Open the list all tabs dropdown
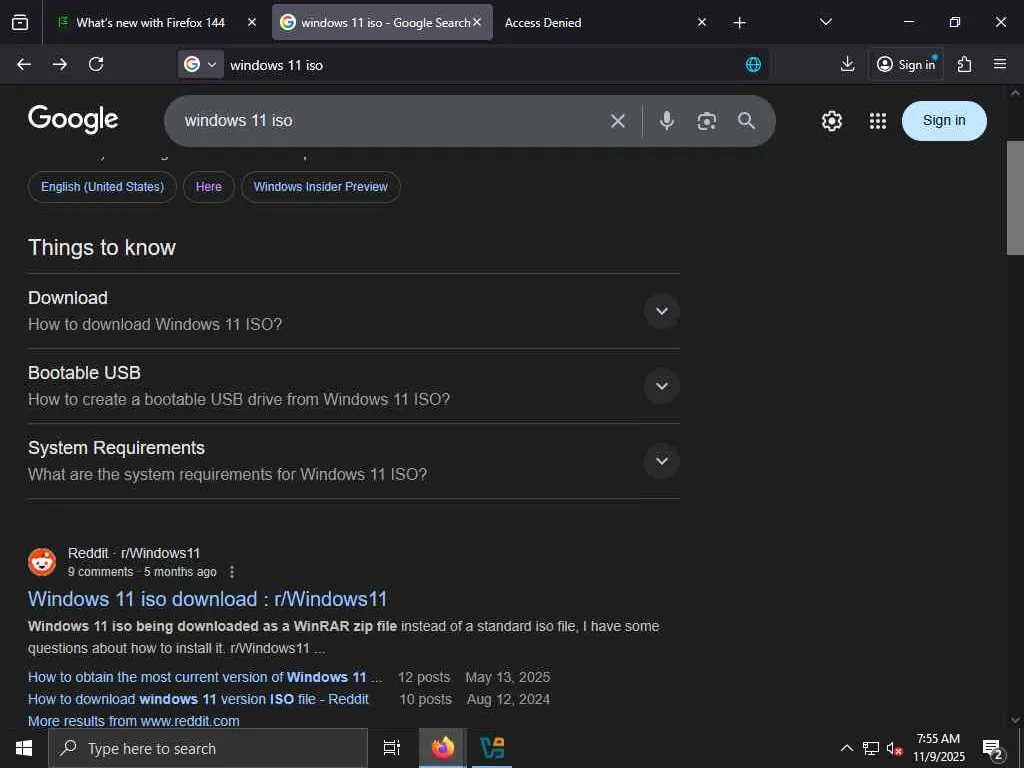 coord(825,22)
